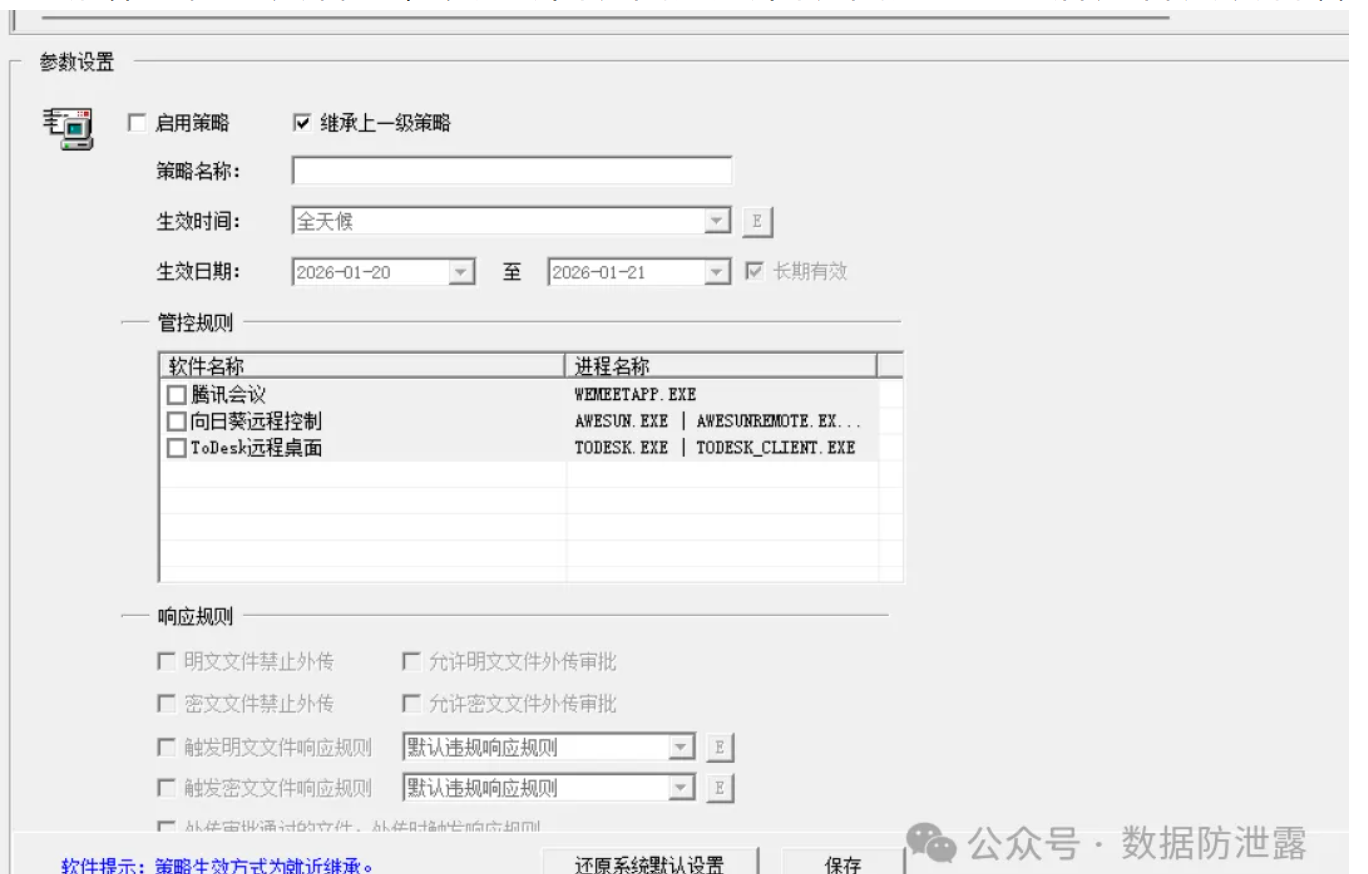Tick the 向日葵远程控制 checkbox
This screenshot has height=874, width=1368.
(177, 421)
